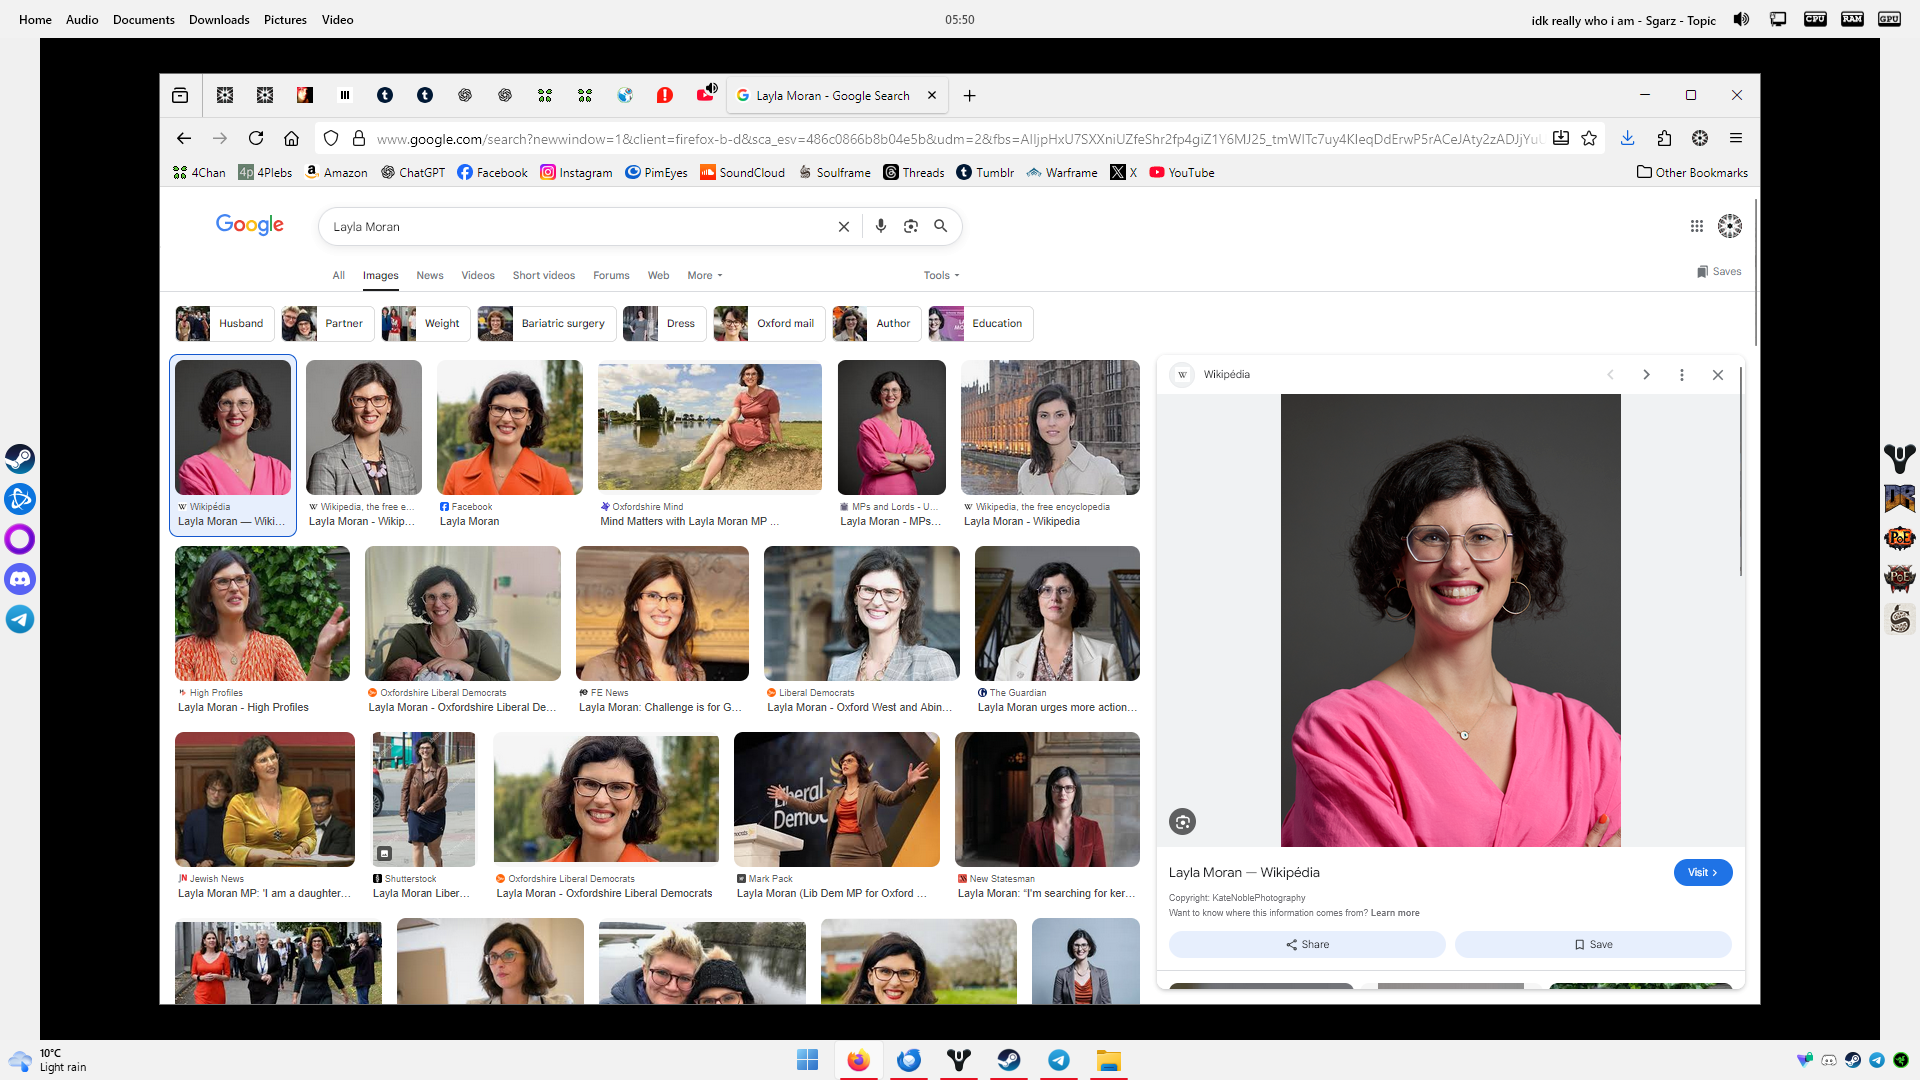This screenshot has height=1080, width=1920.
Task: Click Lens icon on preview image
Action: point(1182,822)
